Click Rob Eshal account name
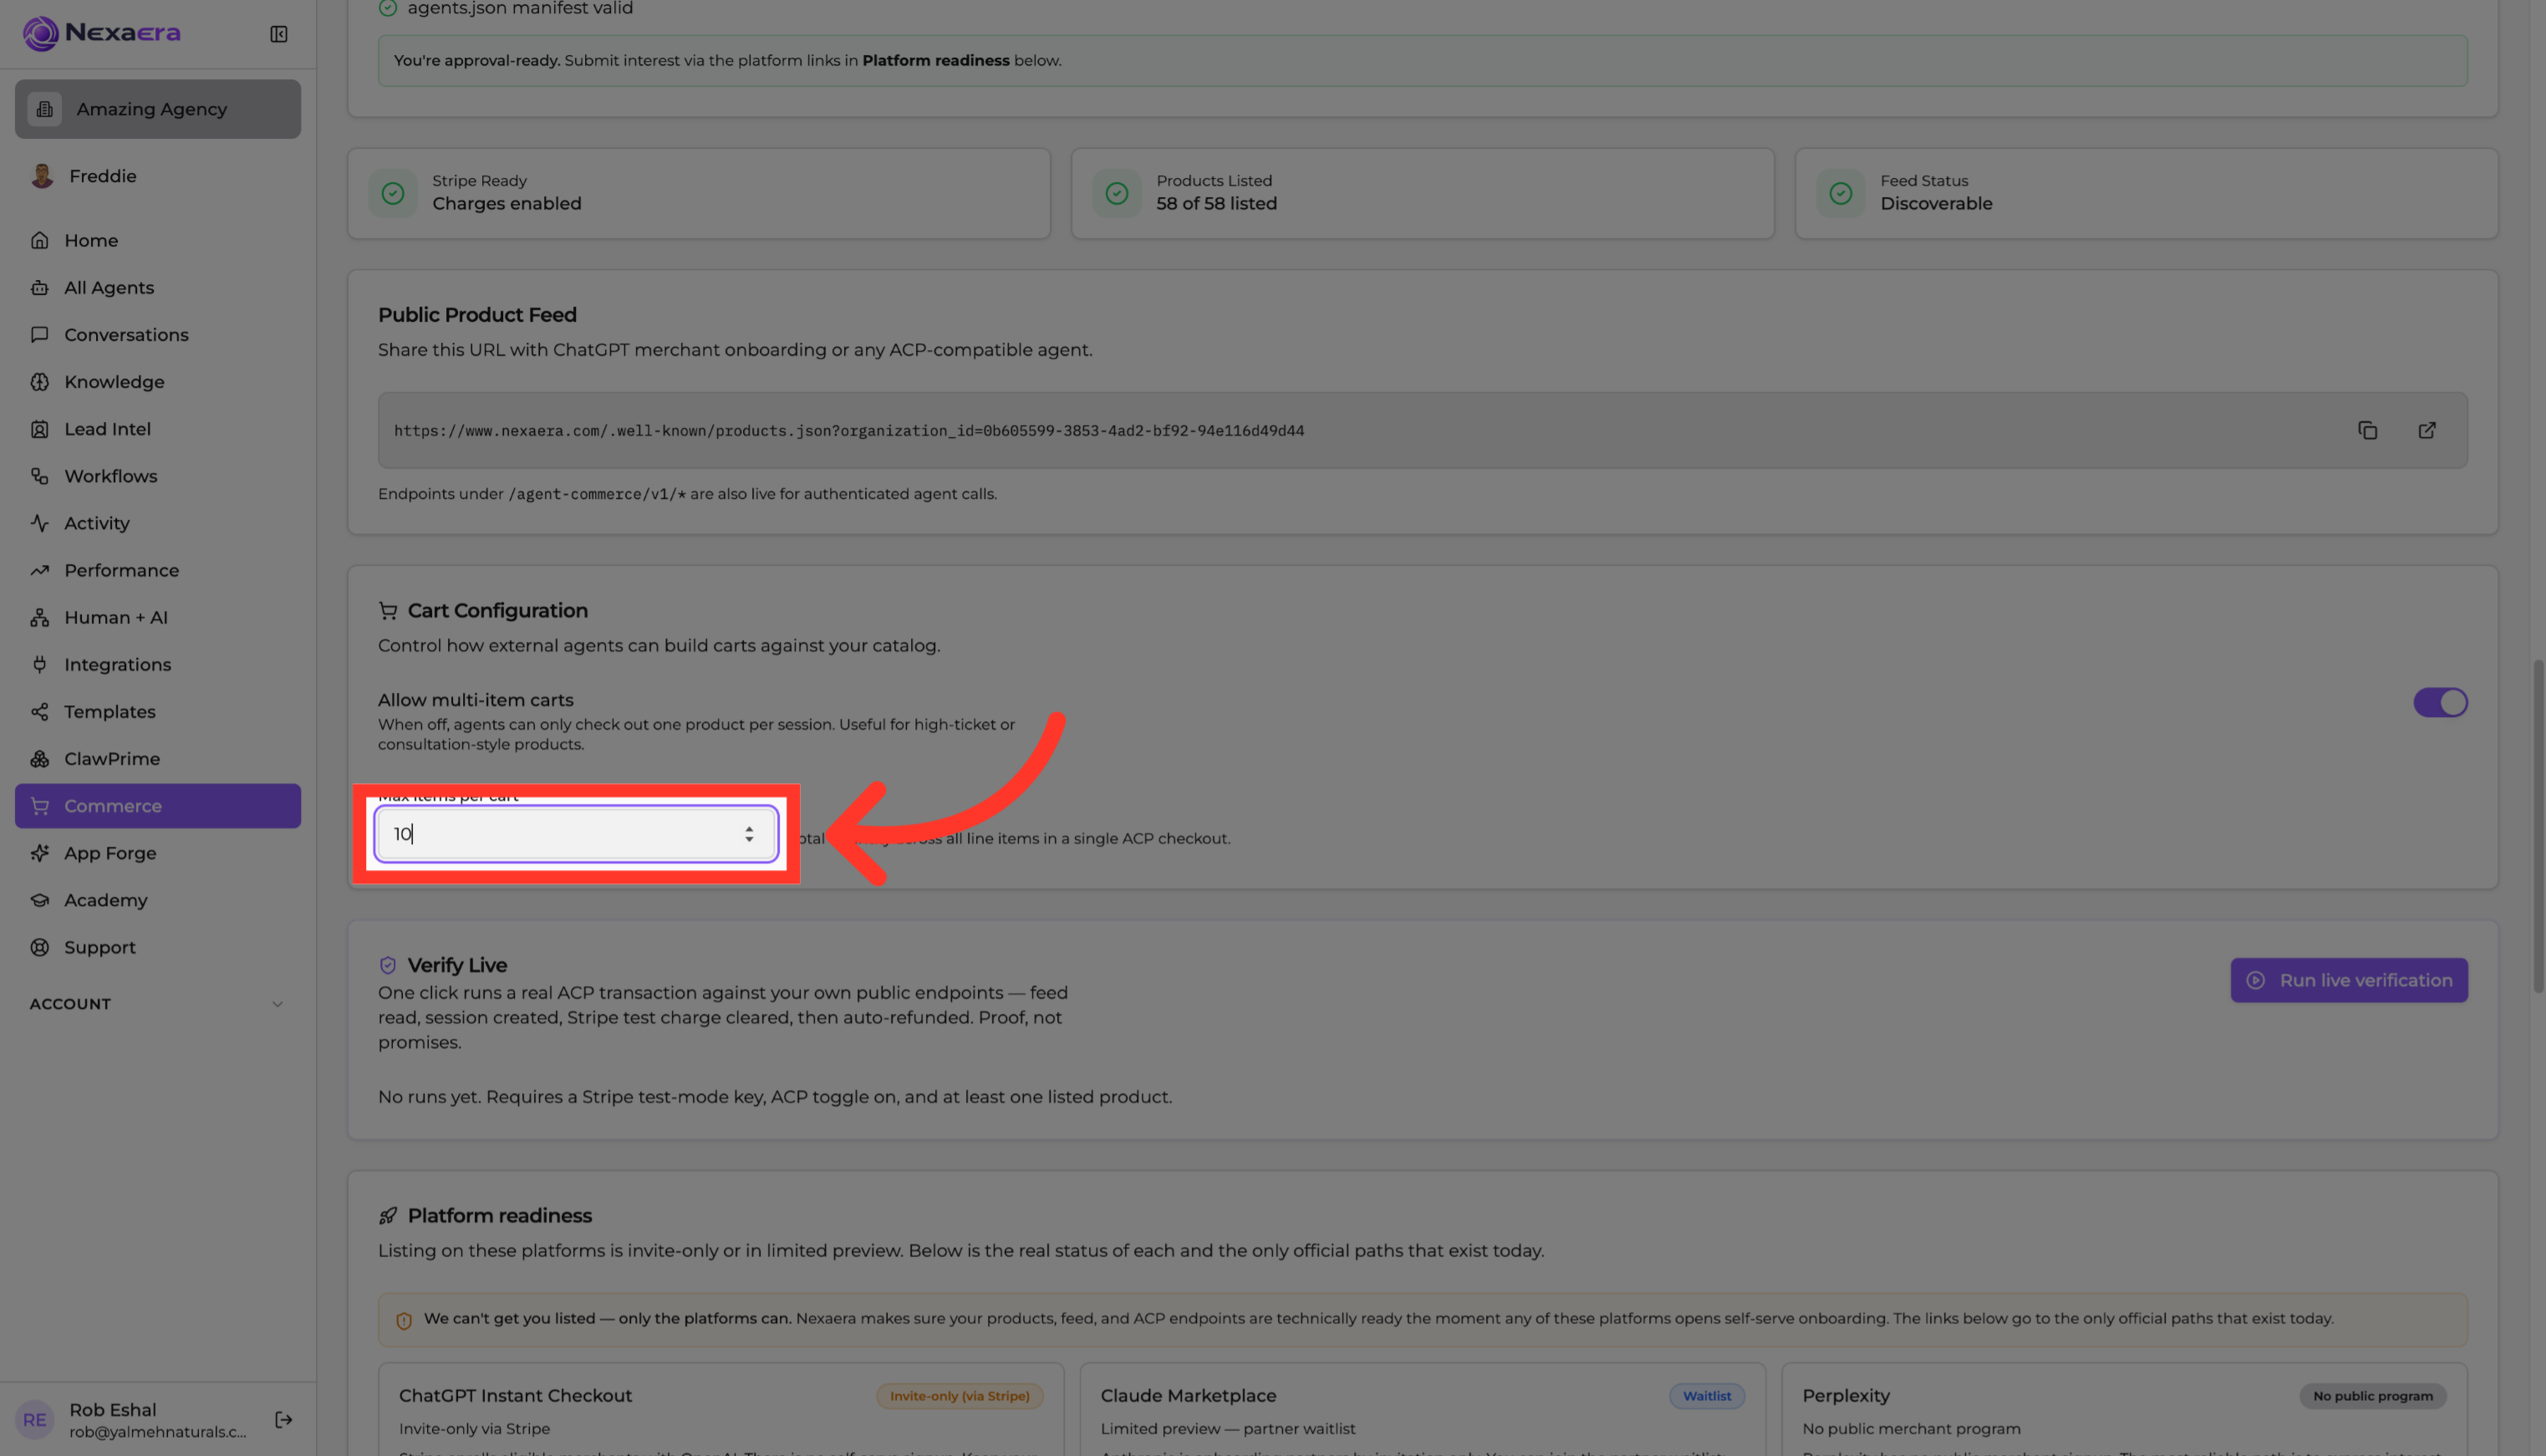Viewport: 2546px width, 1456px height. (112, 1409)
